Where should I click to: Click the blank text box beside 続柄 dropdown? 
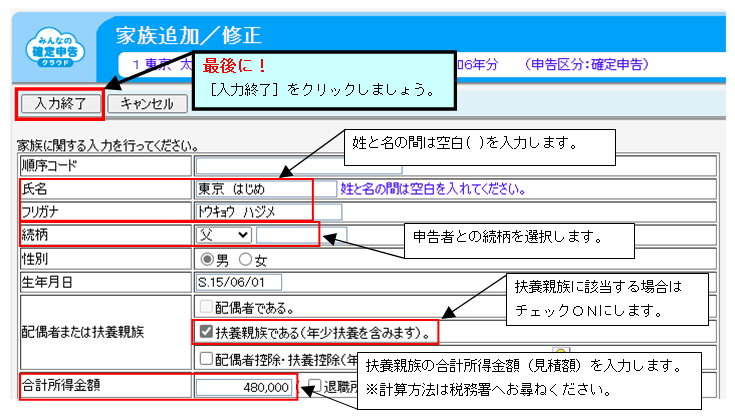(x=301, y=235)
